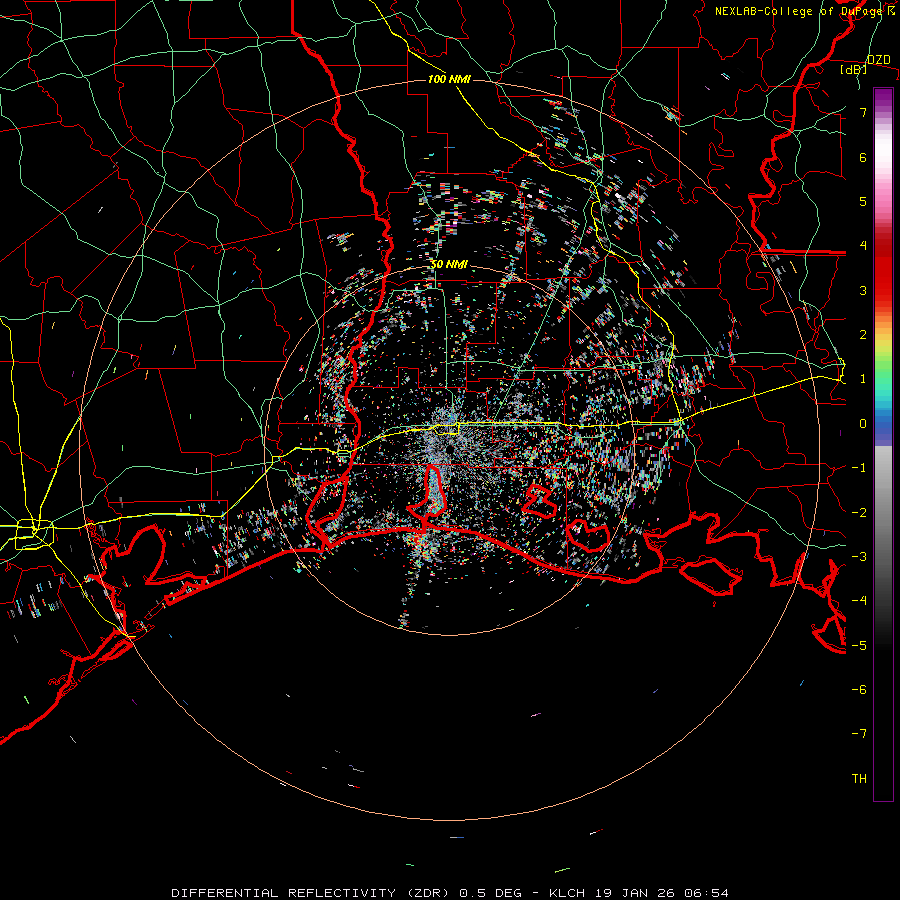Click the -2 value on color scale

coord(859,513)
